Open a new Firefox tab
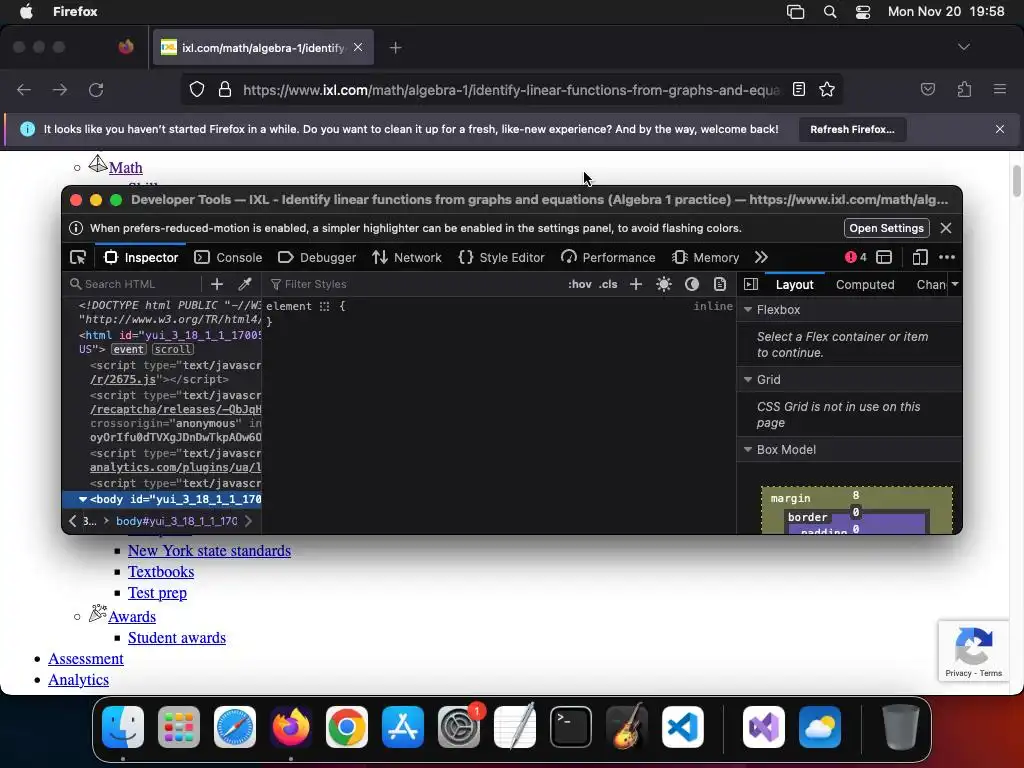The image size is (1024, 768). pos(395,48)
